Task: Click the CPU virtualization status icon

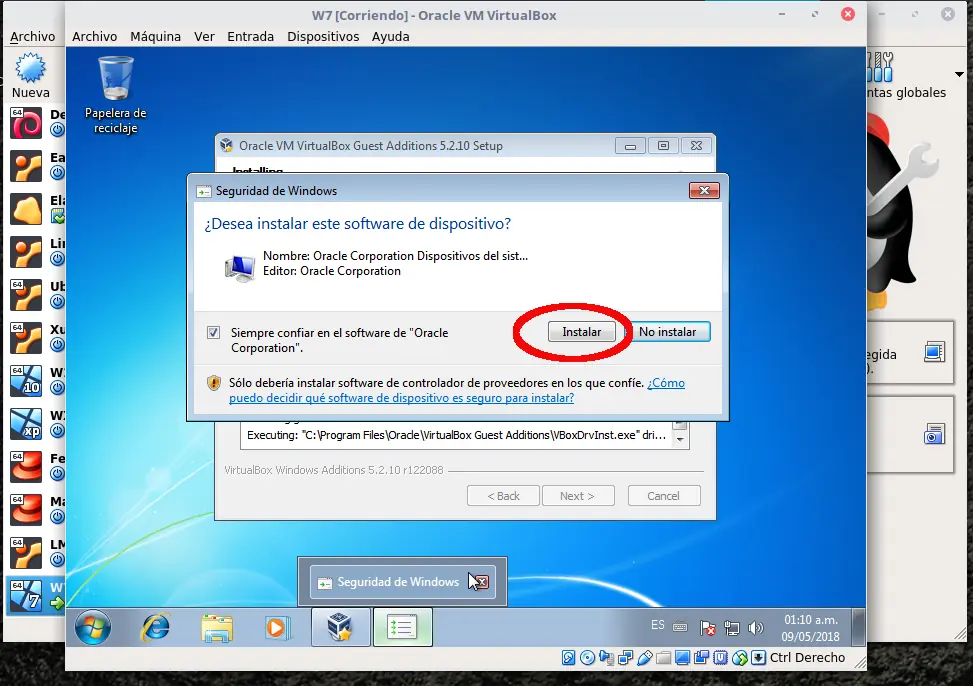Action: [720, 657]
